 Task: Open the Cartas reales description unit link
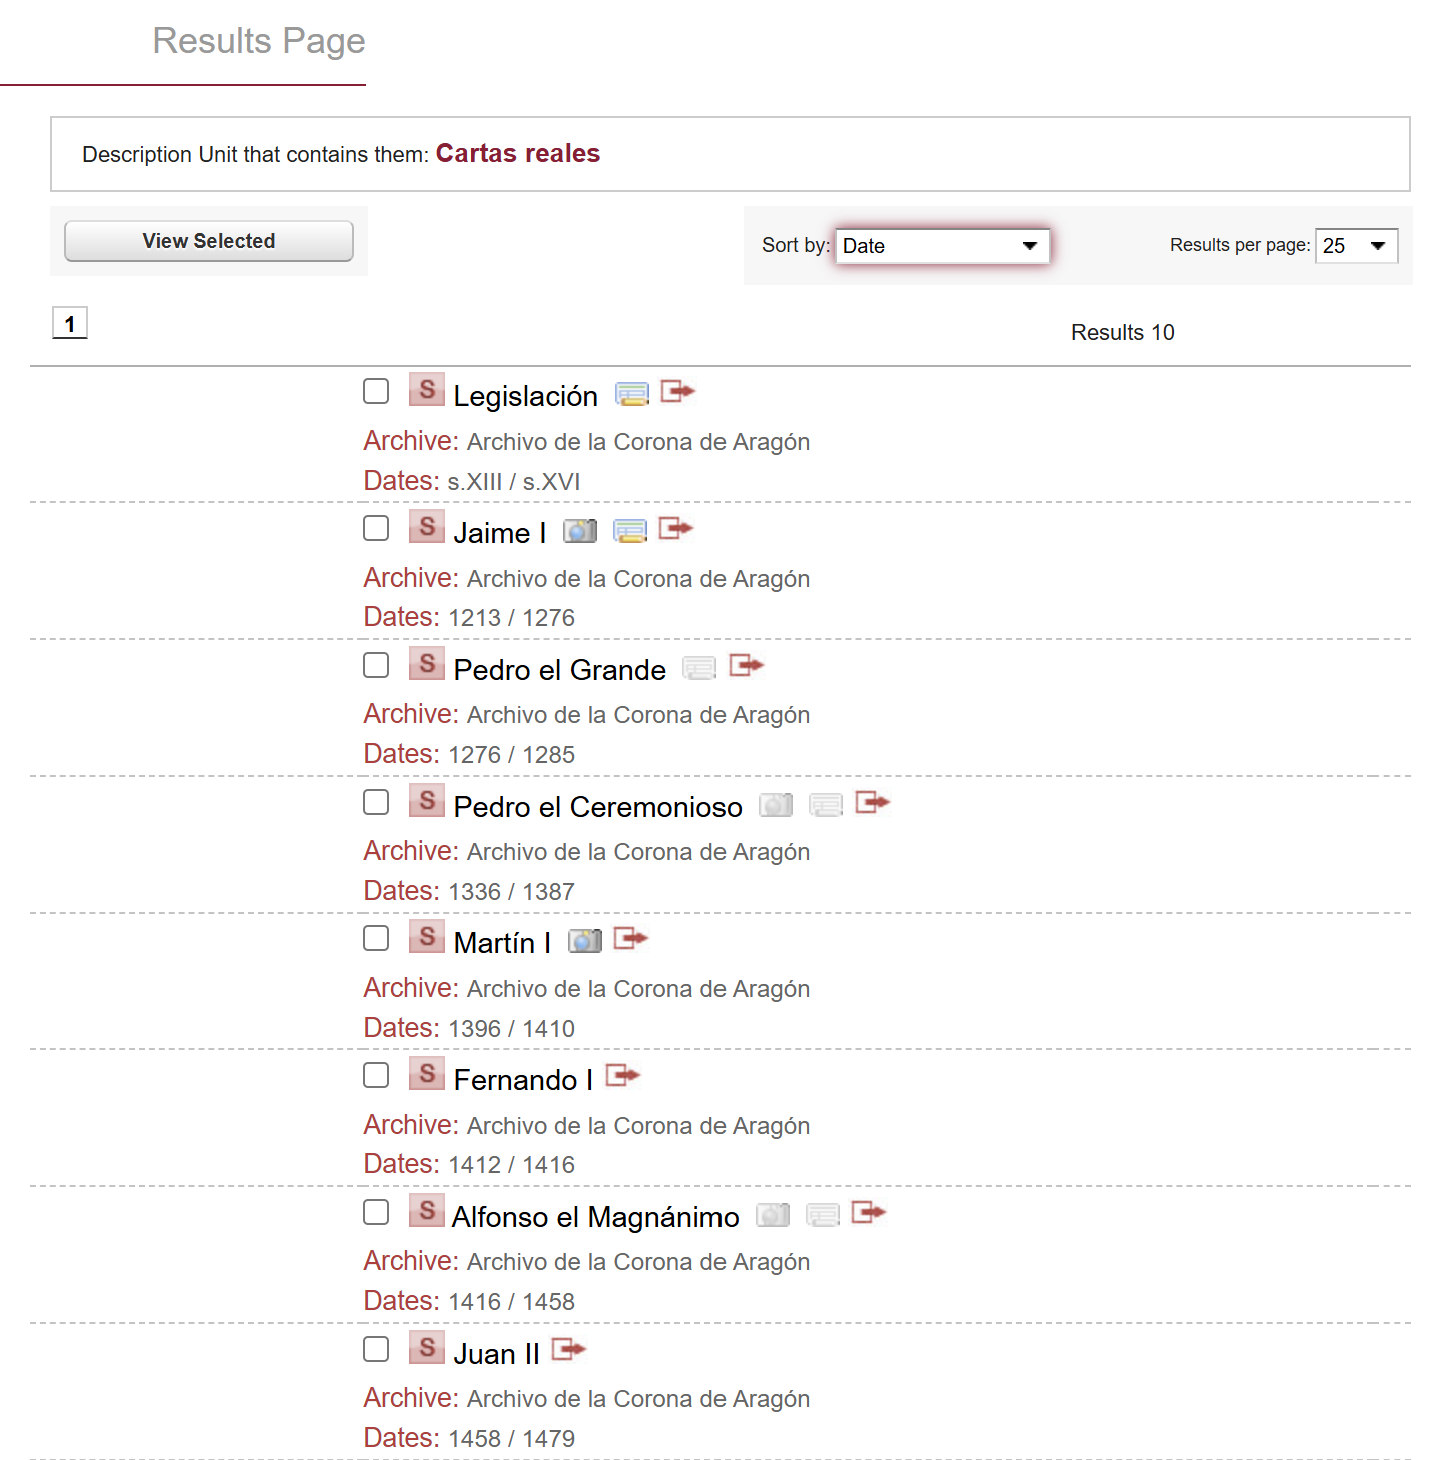(517, 153)
